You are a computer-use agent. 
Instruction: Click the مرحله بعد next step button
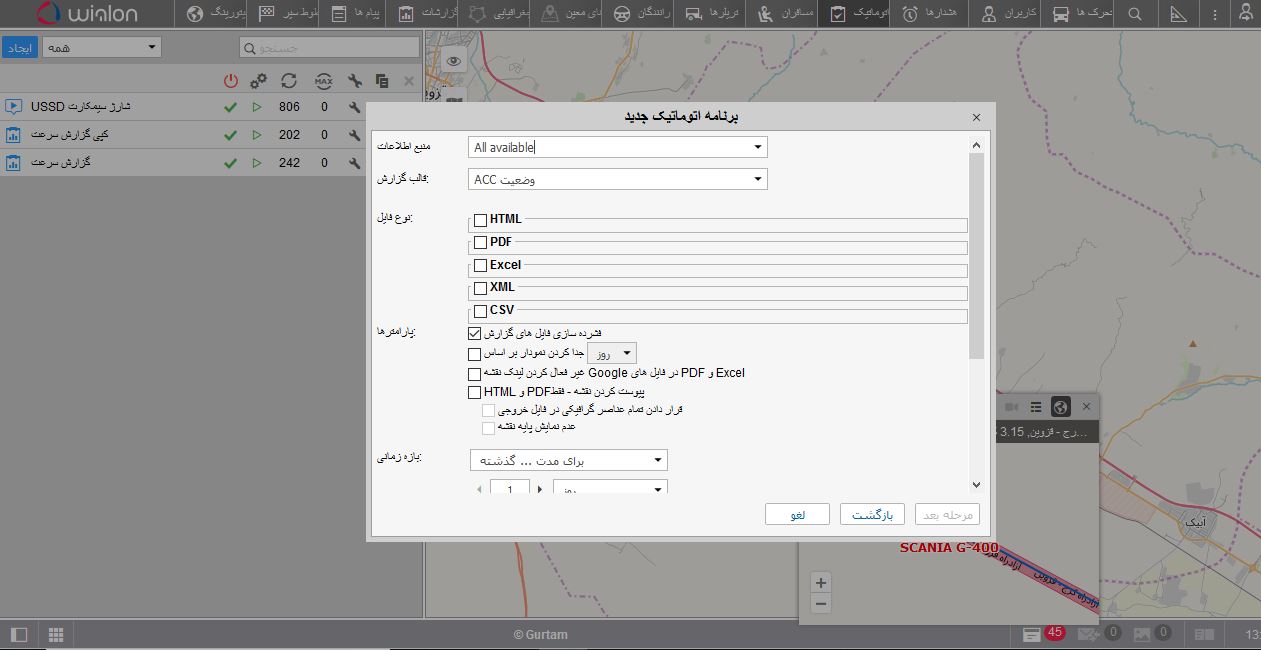coord(947,514)
